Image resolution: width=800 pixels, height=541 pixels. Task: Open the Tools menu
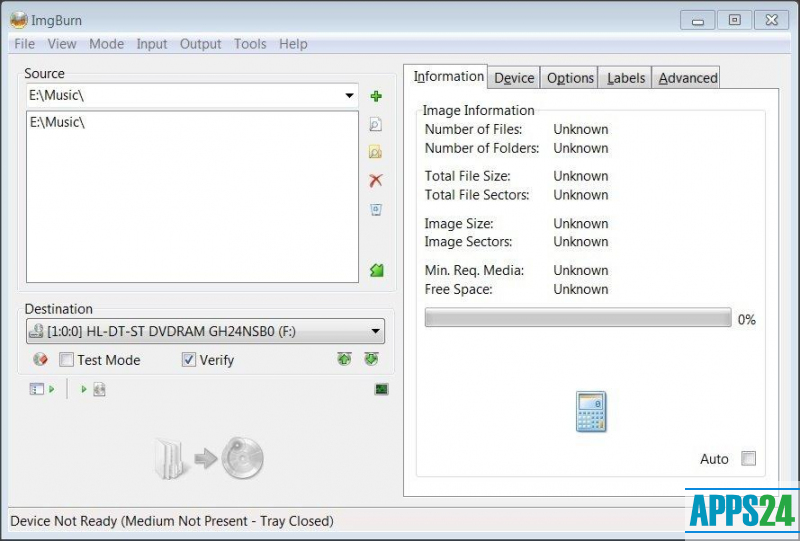(x=250, y=44)
